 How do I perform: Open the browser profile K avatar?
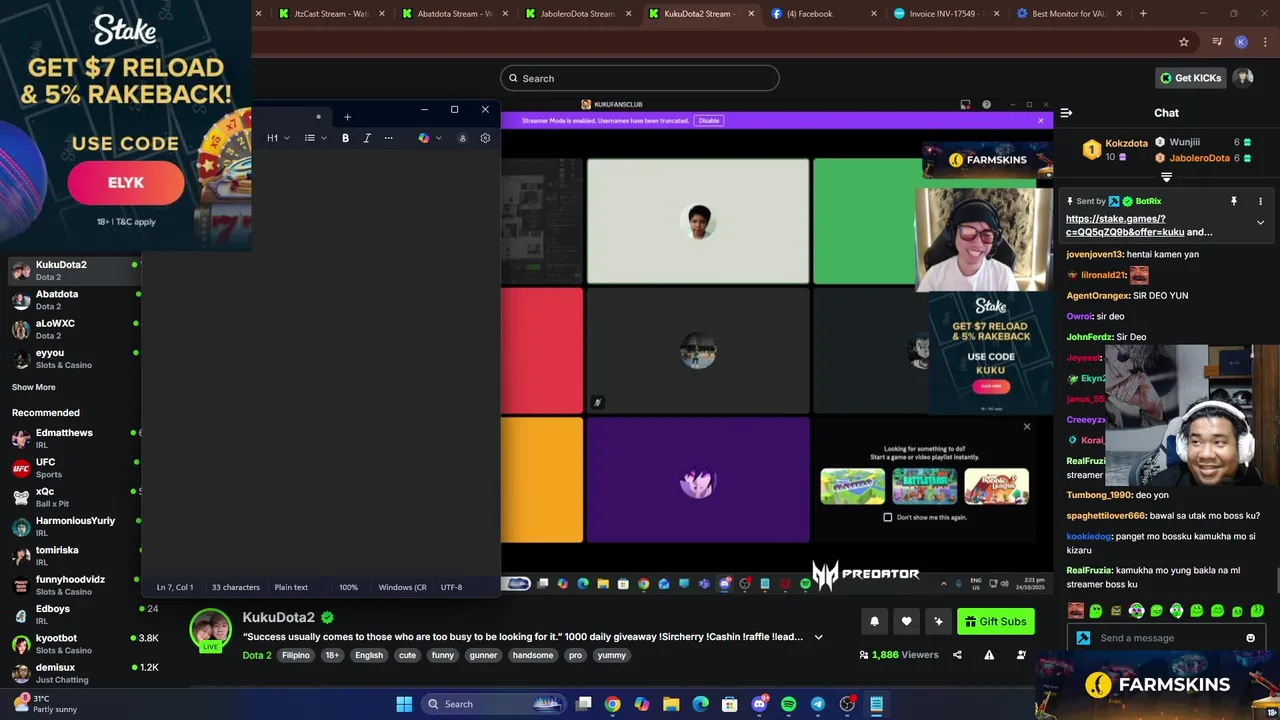pos(1241,42)
